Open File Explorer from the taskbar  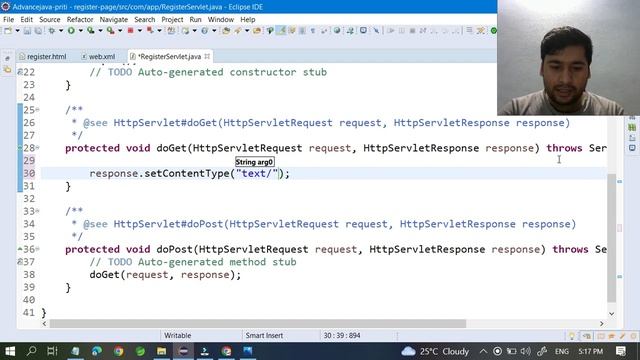(x=162, y=351)
